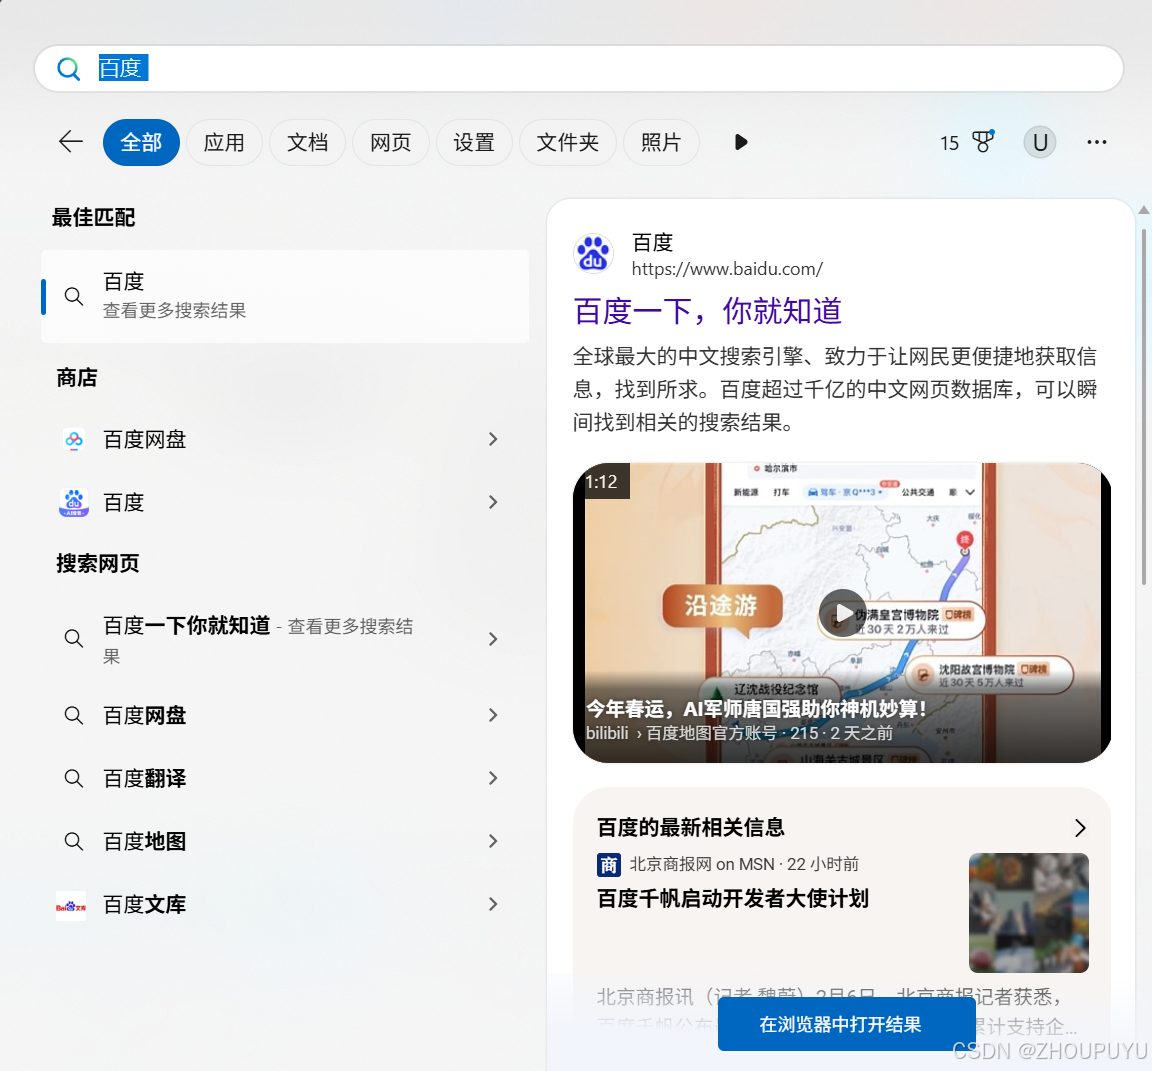Image resolution: width=1152 pixels, height=1071 pixels.
Task: Click the search icon of best match 百度
Action: click(x=73, y=296)
